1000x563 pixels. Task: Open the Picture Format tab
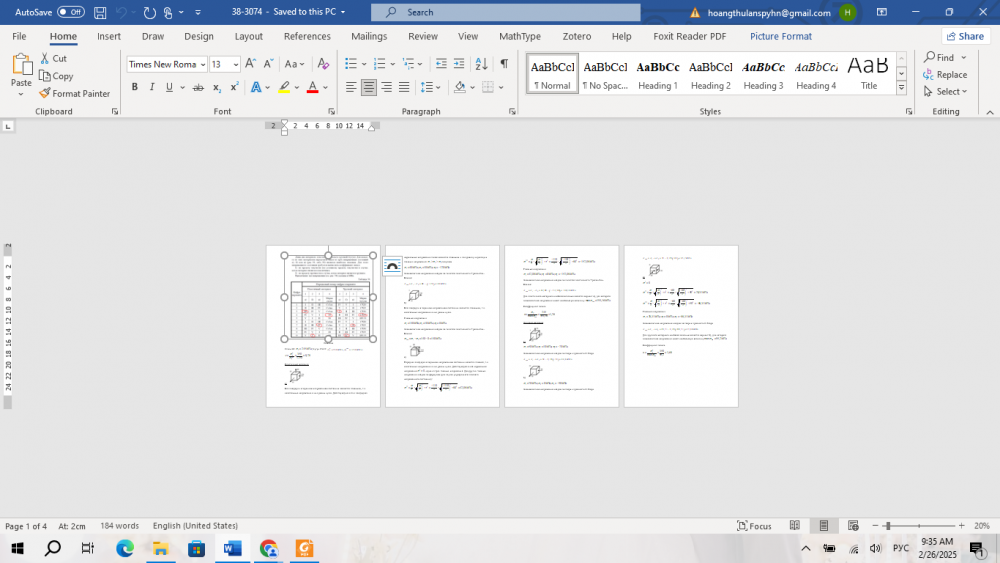(x=780, y=36)
